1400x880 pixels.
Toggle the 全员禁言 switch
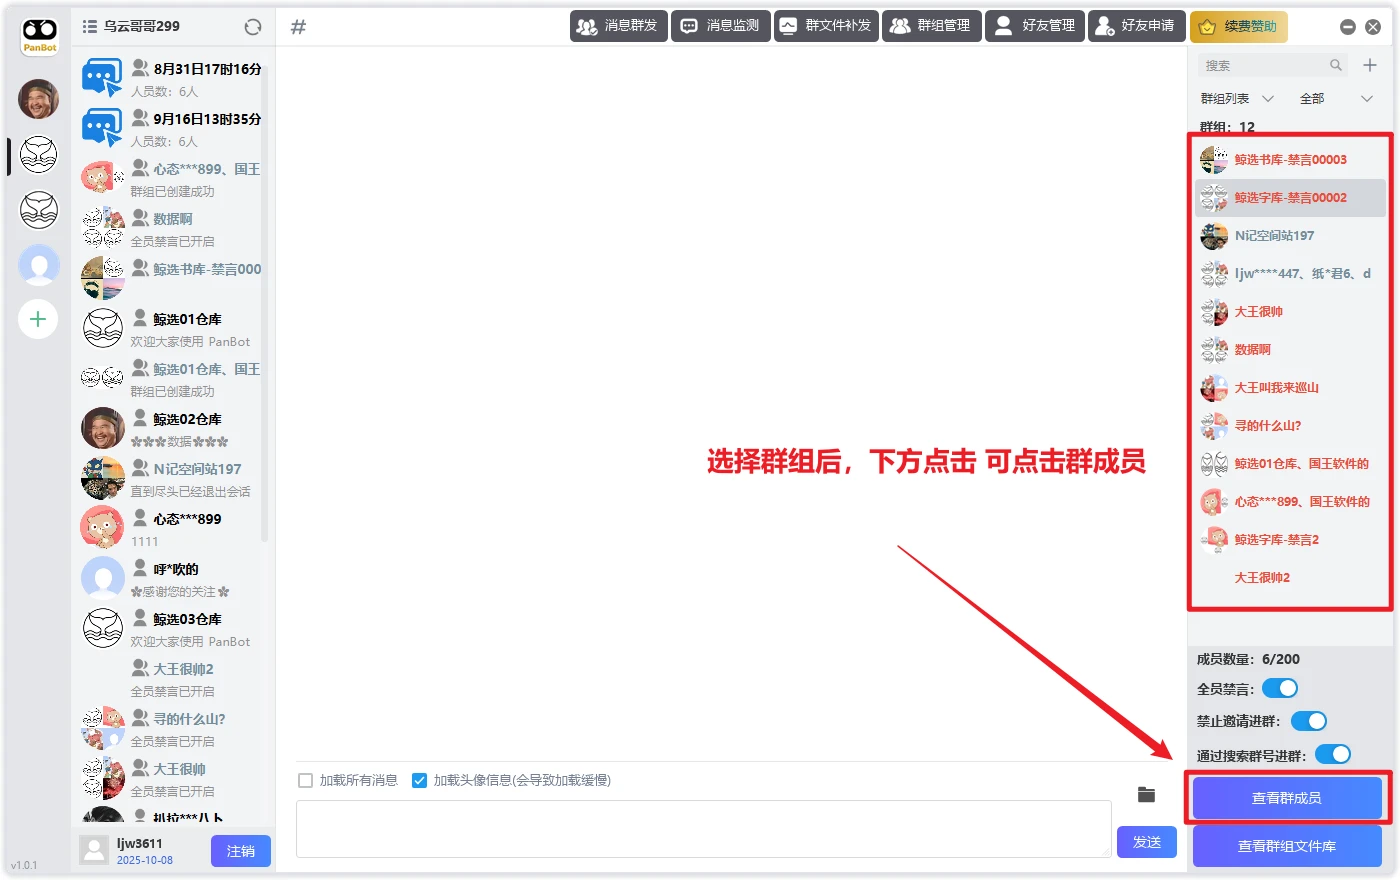point(1279,688)
